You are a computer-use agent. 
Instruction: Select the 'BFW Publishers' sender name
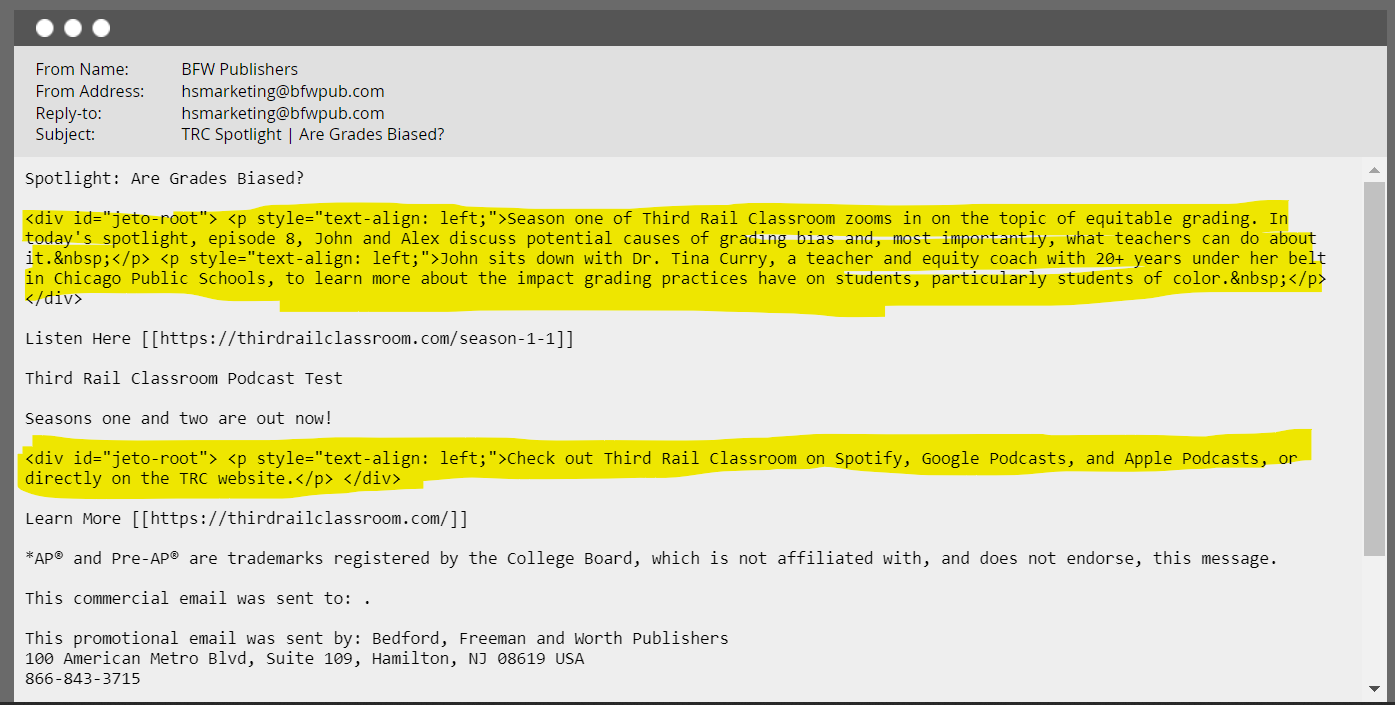(240, 70)
